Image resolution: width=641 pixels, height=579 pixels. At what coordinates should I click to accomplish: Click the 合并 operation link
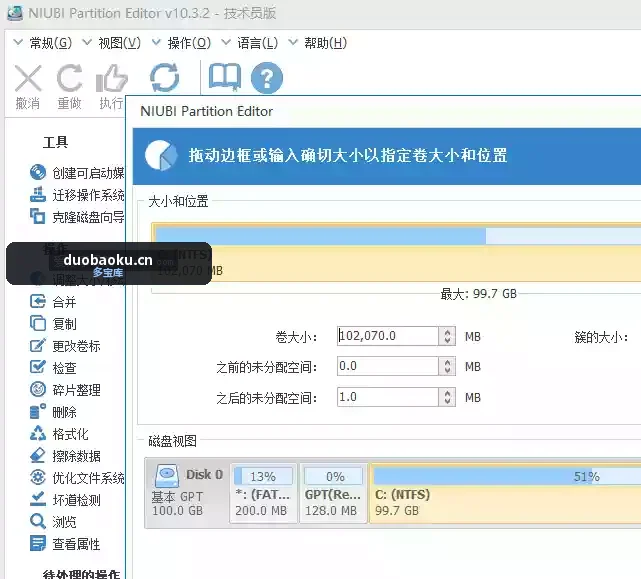click(x=64, y=302)
